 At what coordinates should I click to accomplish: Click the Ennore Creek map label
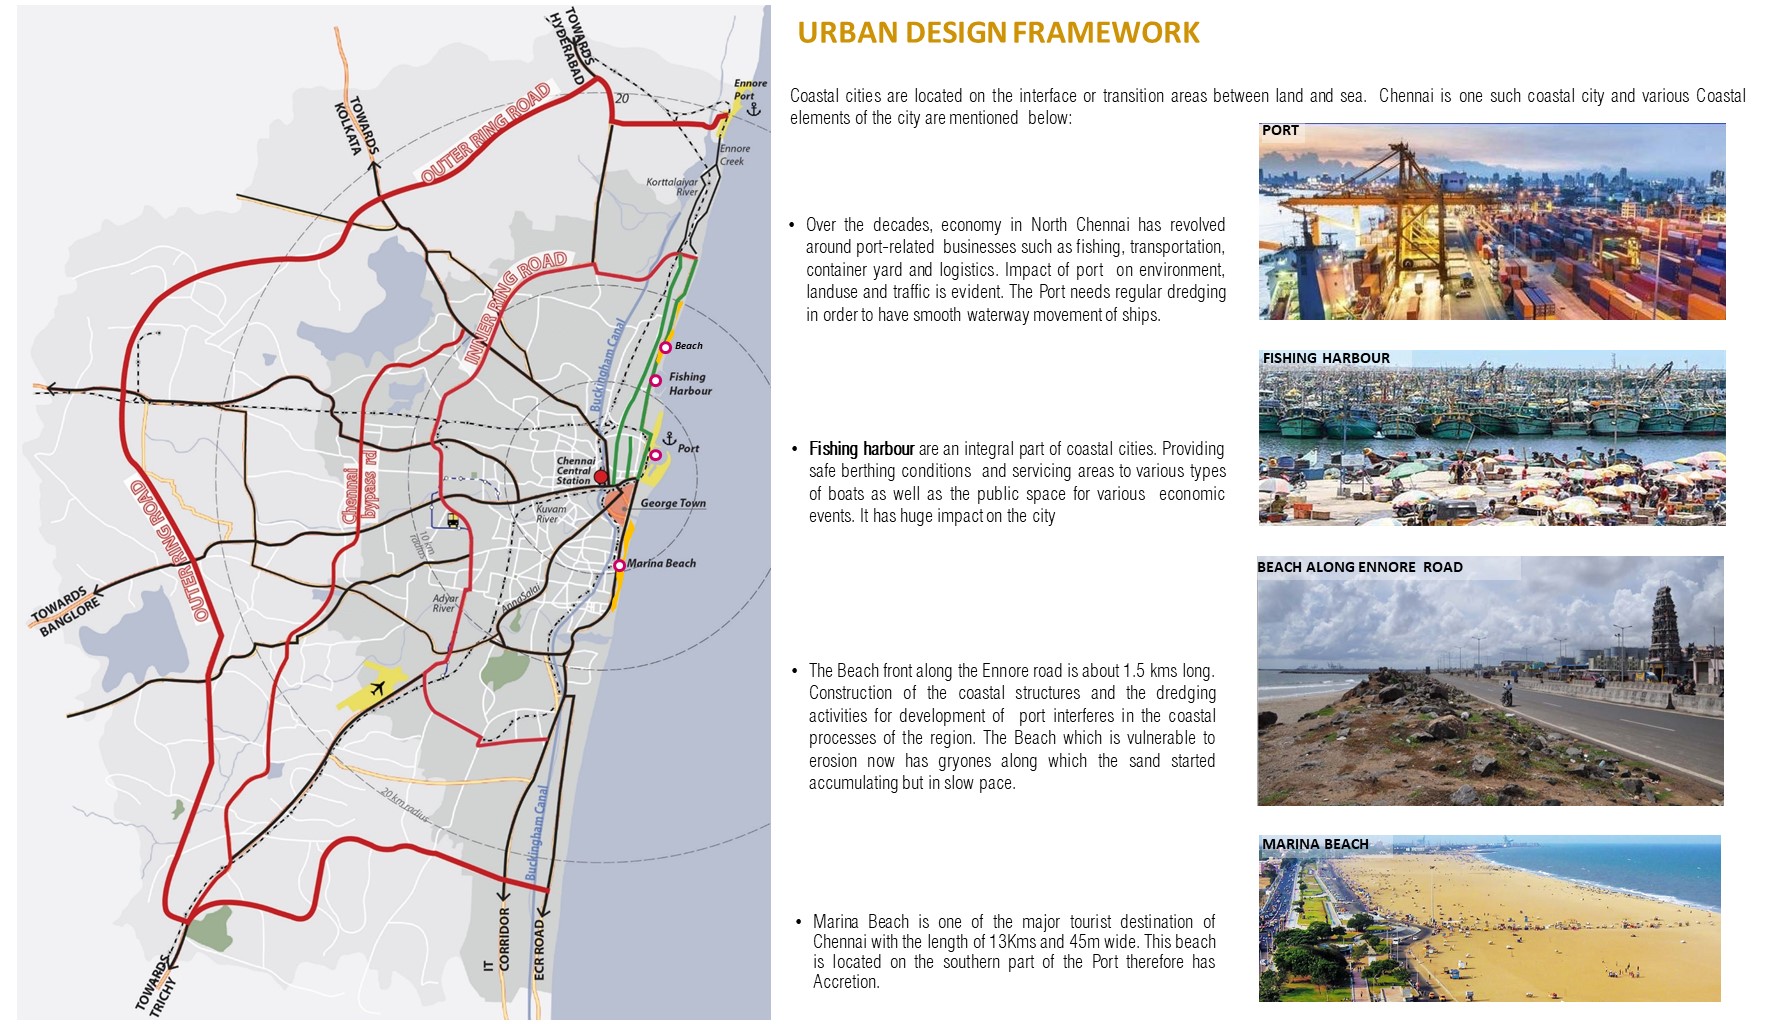(x=734, y=155)
